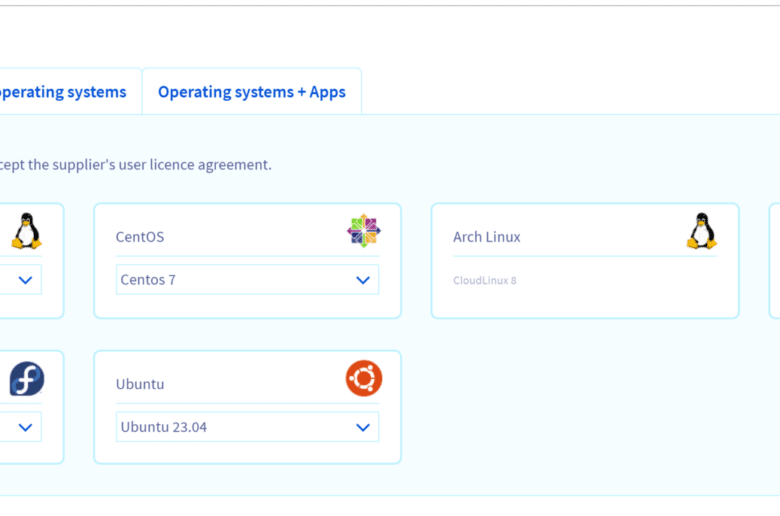Click the Fedora card at bottom left
Viewport: 780px width, 516px height.
point(32,408)
